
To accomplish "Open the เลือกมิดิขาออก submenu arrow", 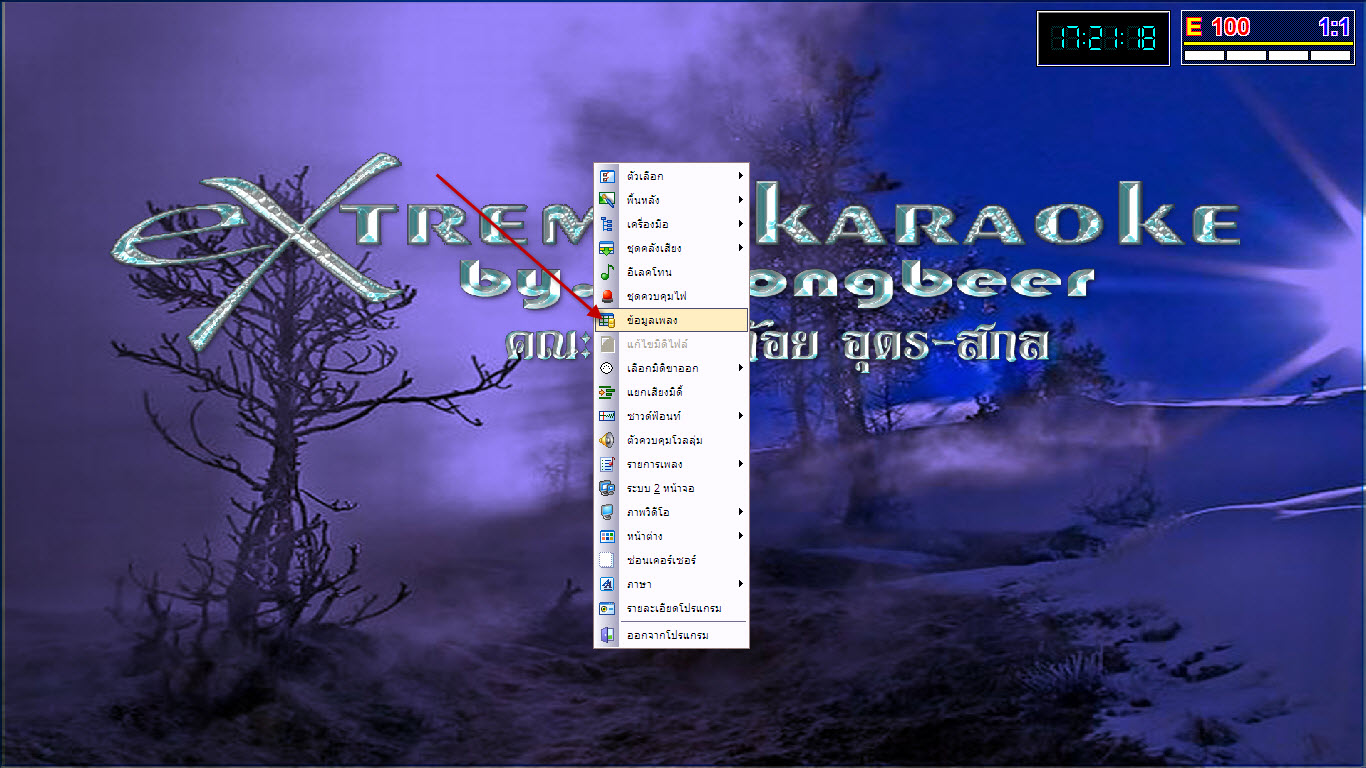I will [741, 368].
